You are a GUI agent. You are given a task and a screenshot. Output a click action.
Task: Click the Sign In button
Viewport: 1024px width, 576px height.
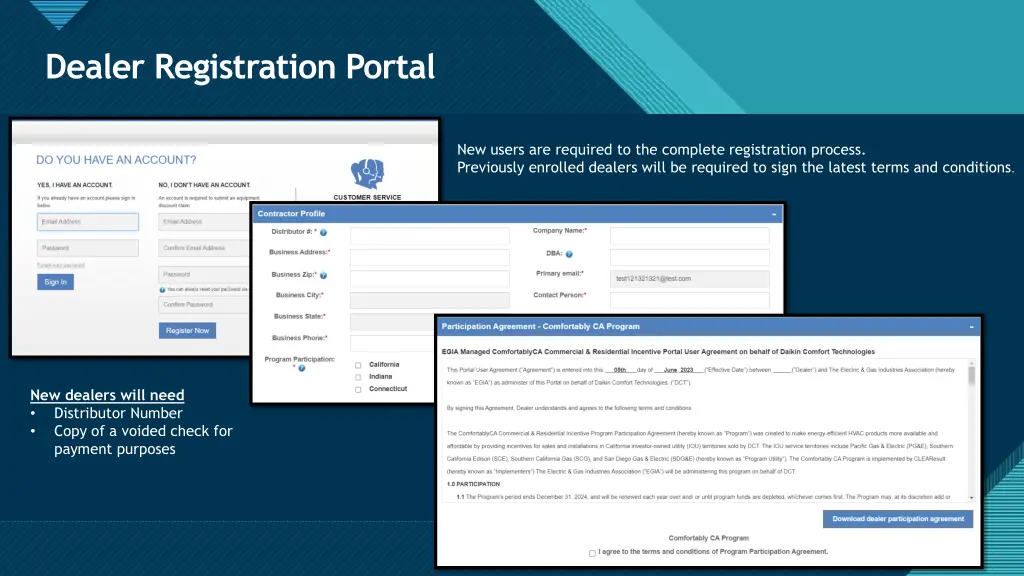coord(56,282)
